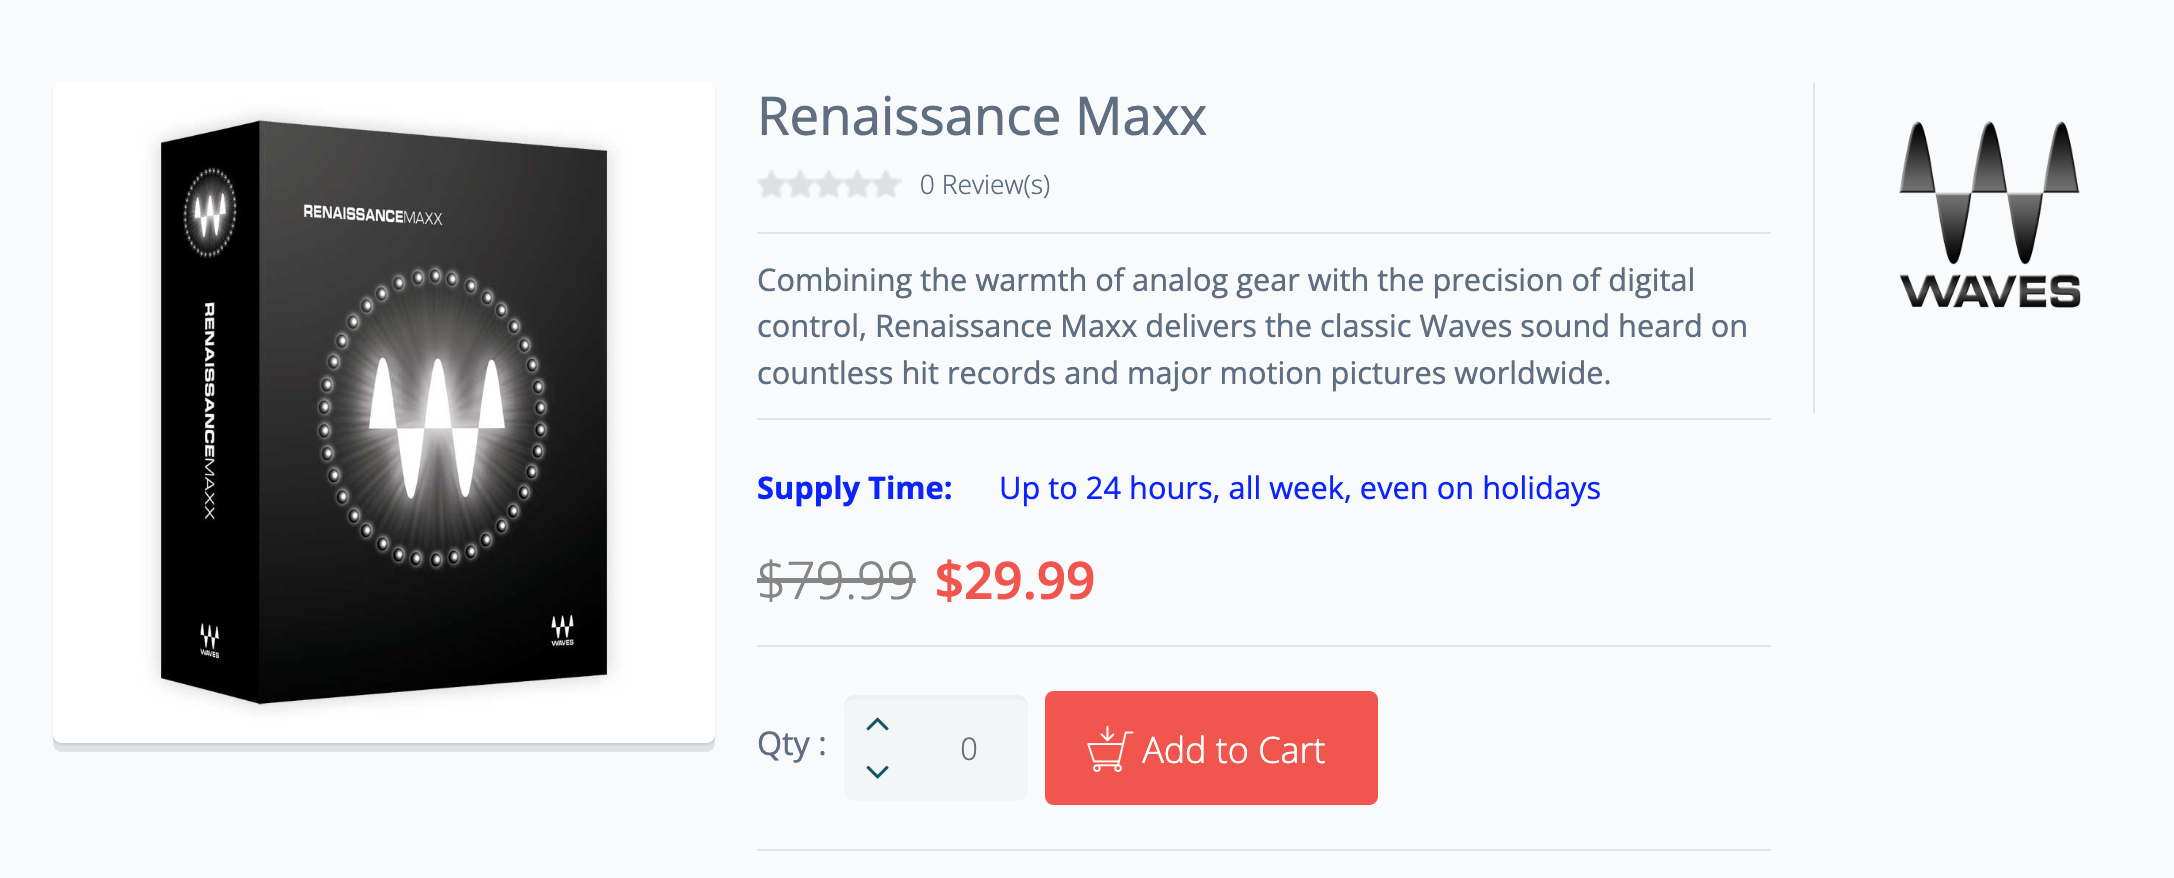The image size is (2174, 878).
Task: Click the red $29.99 sale price
Action: click(x=1014, y=580)
